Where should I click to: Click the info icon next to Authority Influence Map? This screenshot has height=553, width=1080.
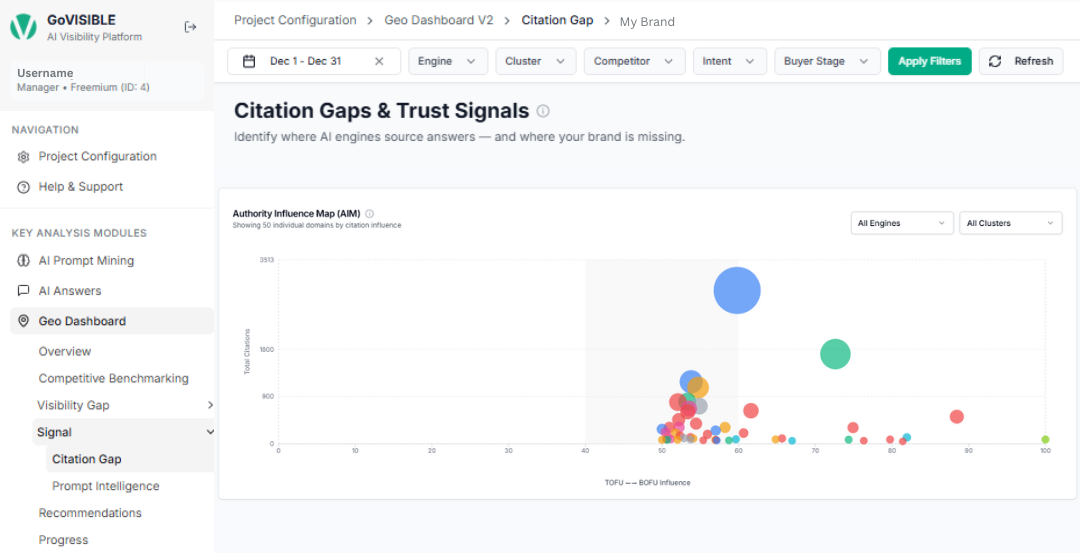coord(370,213)
